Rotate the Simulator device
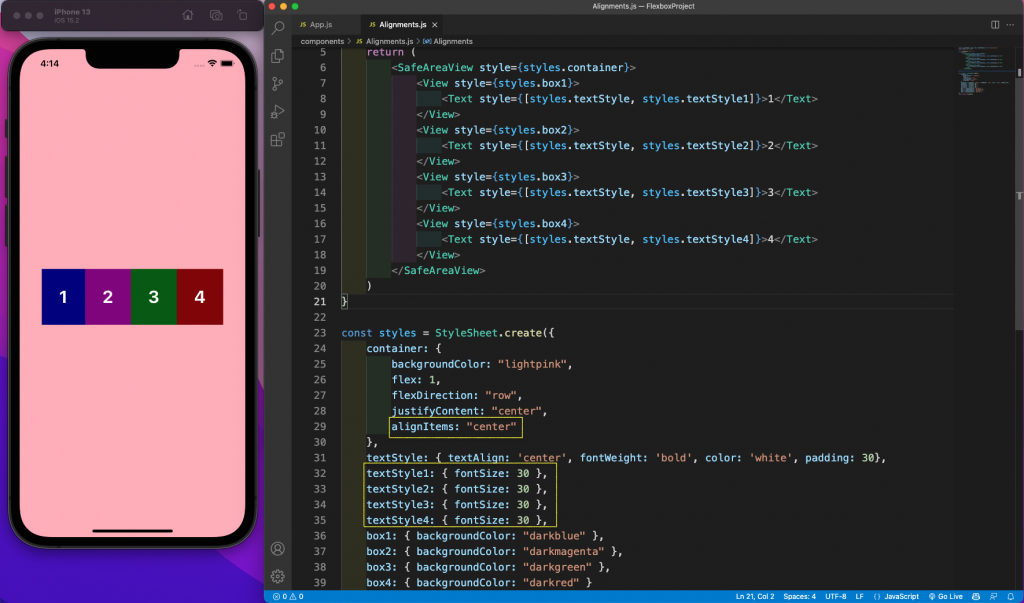Image resolution: width=1024 pixels, height=603 pixels. [x=242, y=15]
